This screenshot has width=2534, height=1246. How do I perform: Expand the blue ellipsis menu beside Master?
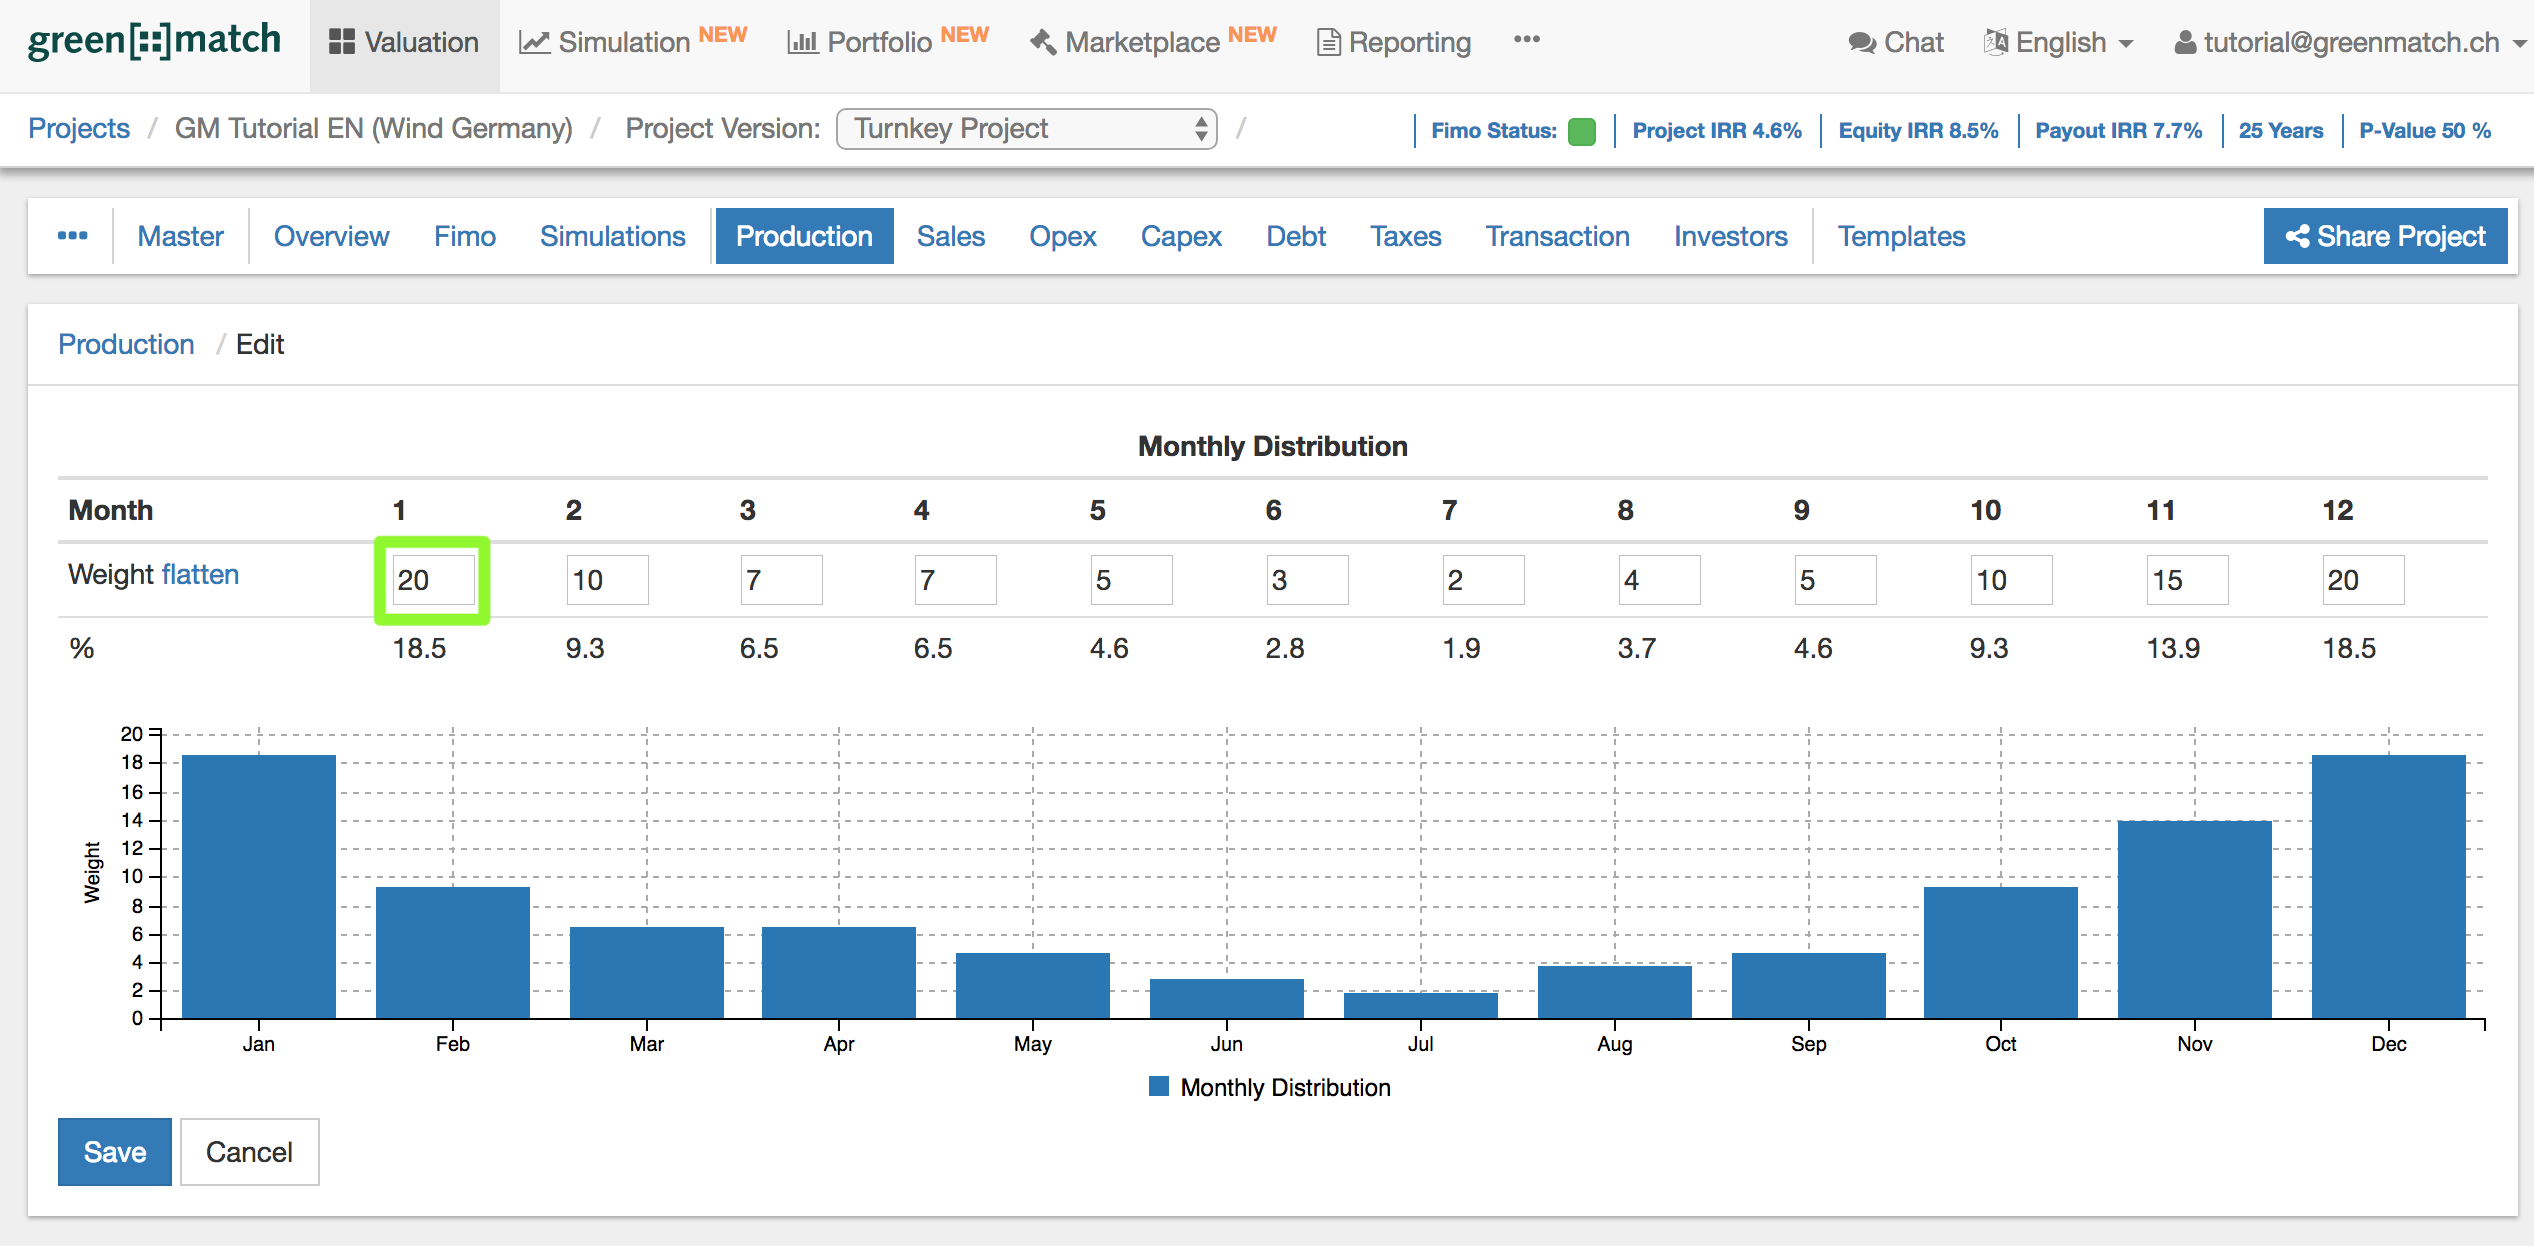pos(72,236)
